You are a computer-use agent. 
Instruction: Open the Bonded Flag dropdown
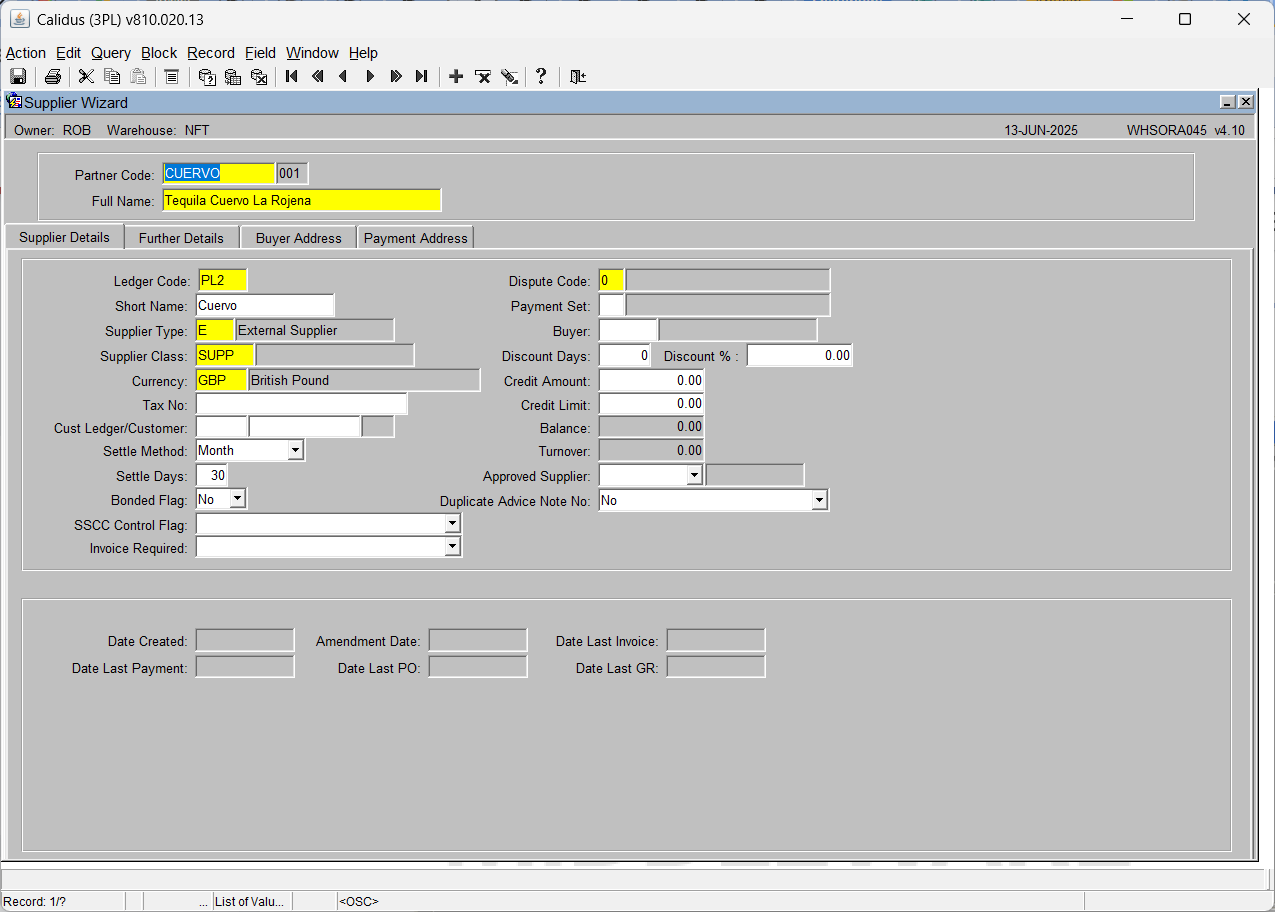(x=238, y=499)
